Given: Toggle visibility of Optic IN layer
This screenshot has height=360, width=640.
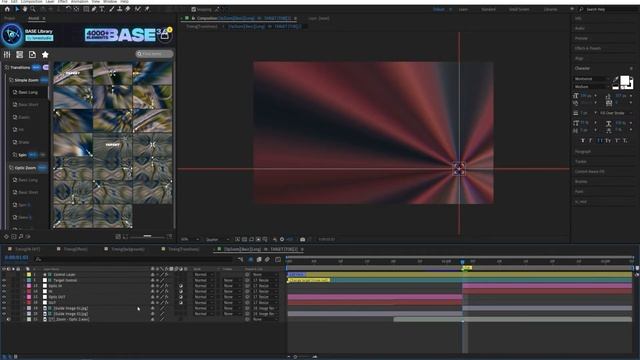Looking at the screenshot, I should (x=4, y=286).
